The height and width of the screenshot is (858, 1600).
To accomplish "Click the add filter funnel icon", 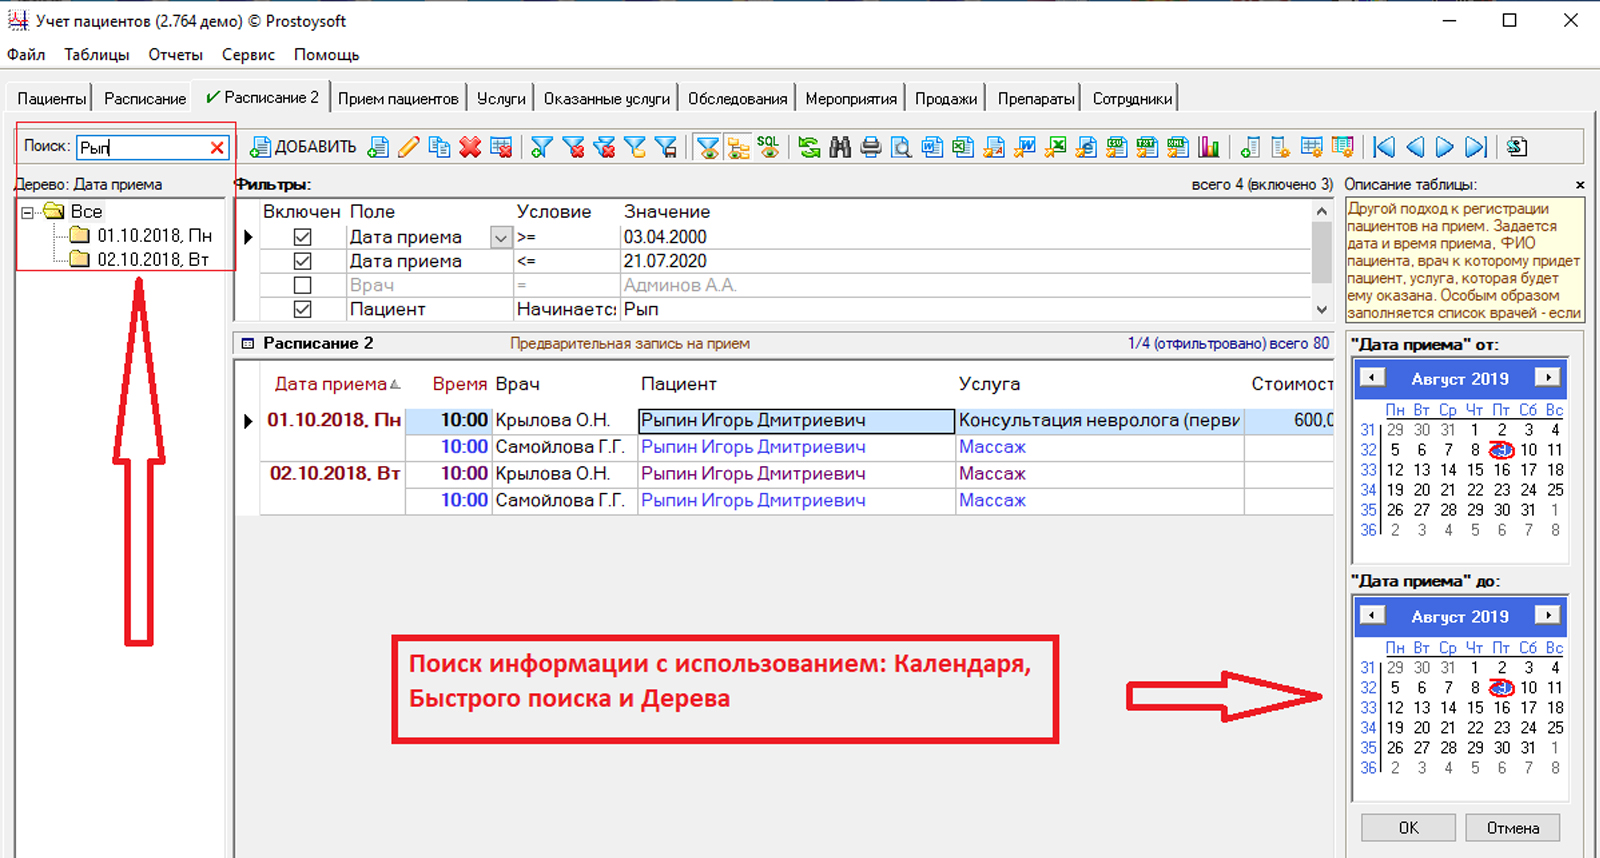I will pyautogui.click(x=542, y=147).
